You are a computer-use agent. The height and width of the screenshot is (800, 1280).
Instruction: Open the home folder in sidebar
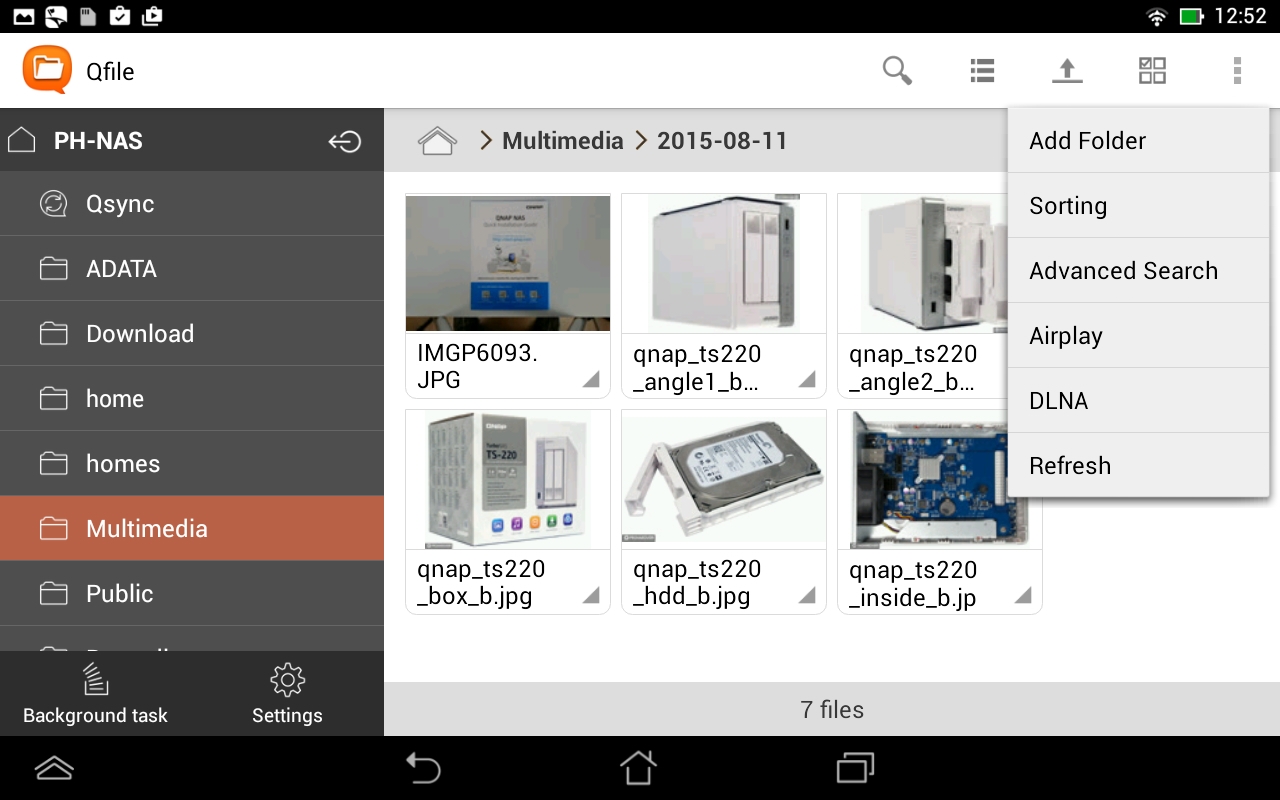point(192,399)
